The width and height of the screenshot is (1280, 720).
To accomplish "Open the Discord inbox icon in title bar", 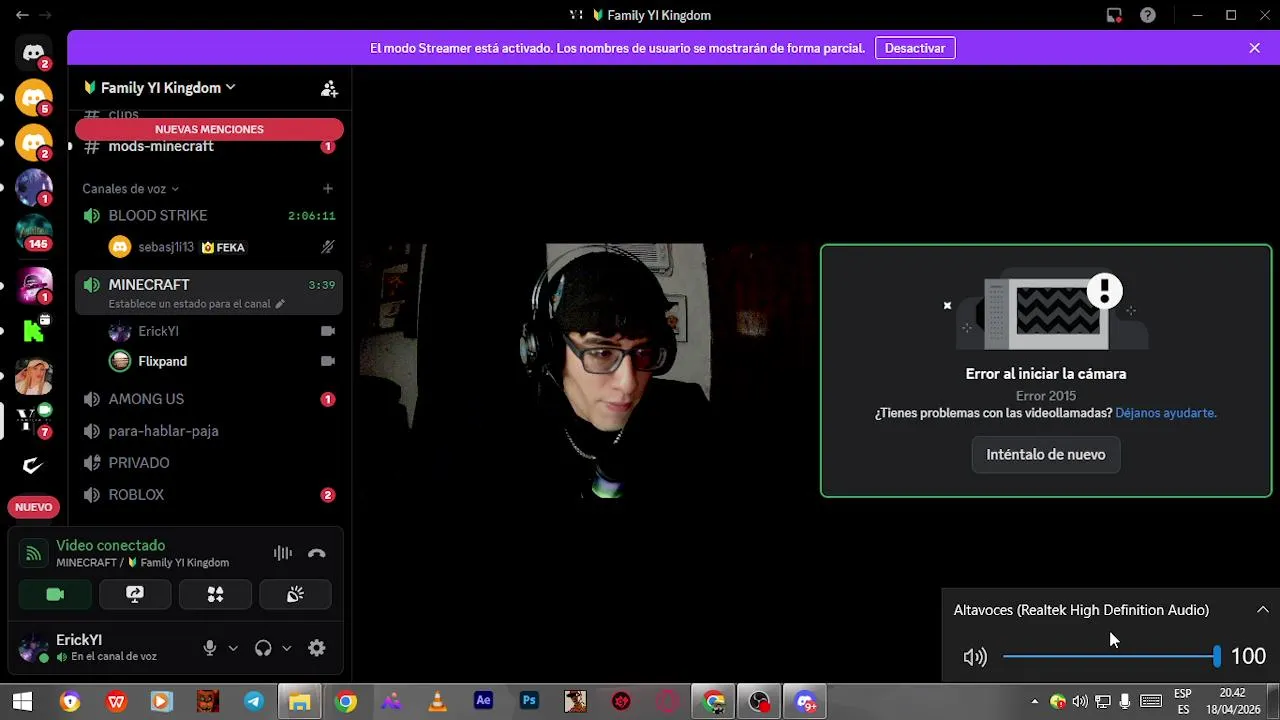I will (x=1114, y=15).
